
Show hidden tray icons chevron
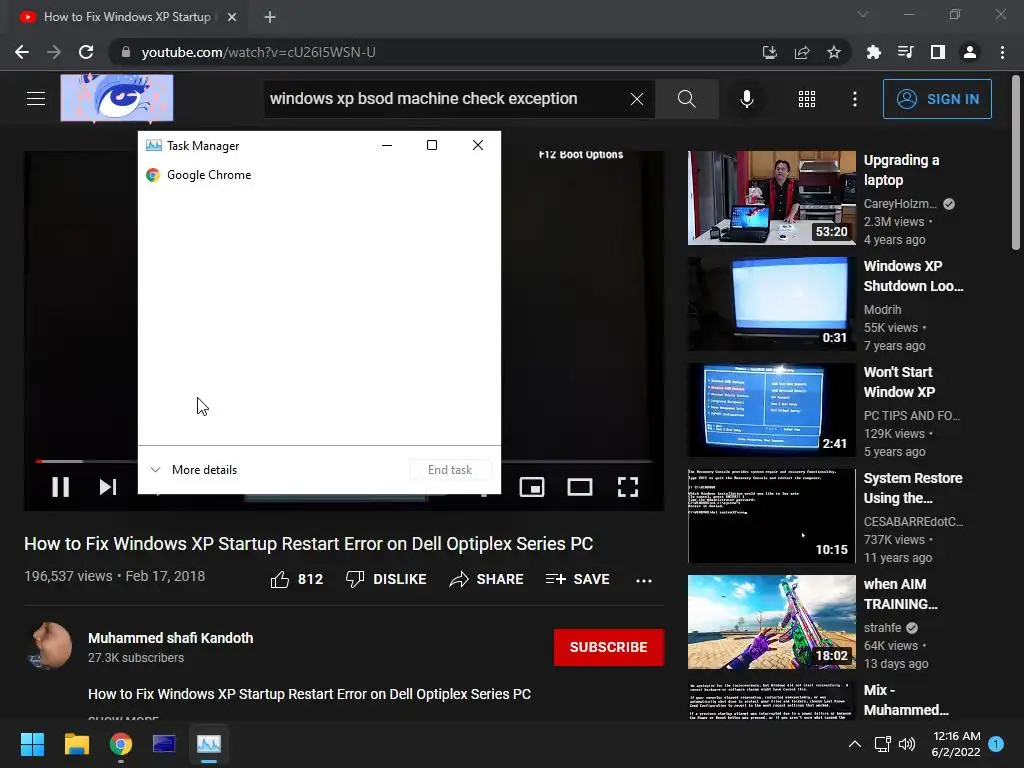854,744
